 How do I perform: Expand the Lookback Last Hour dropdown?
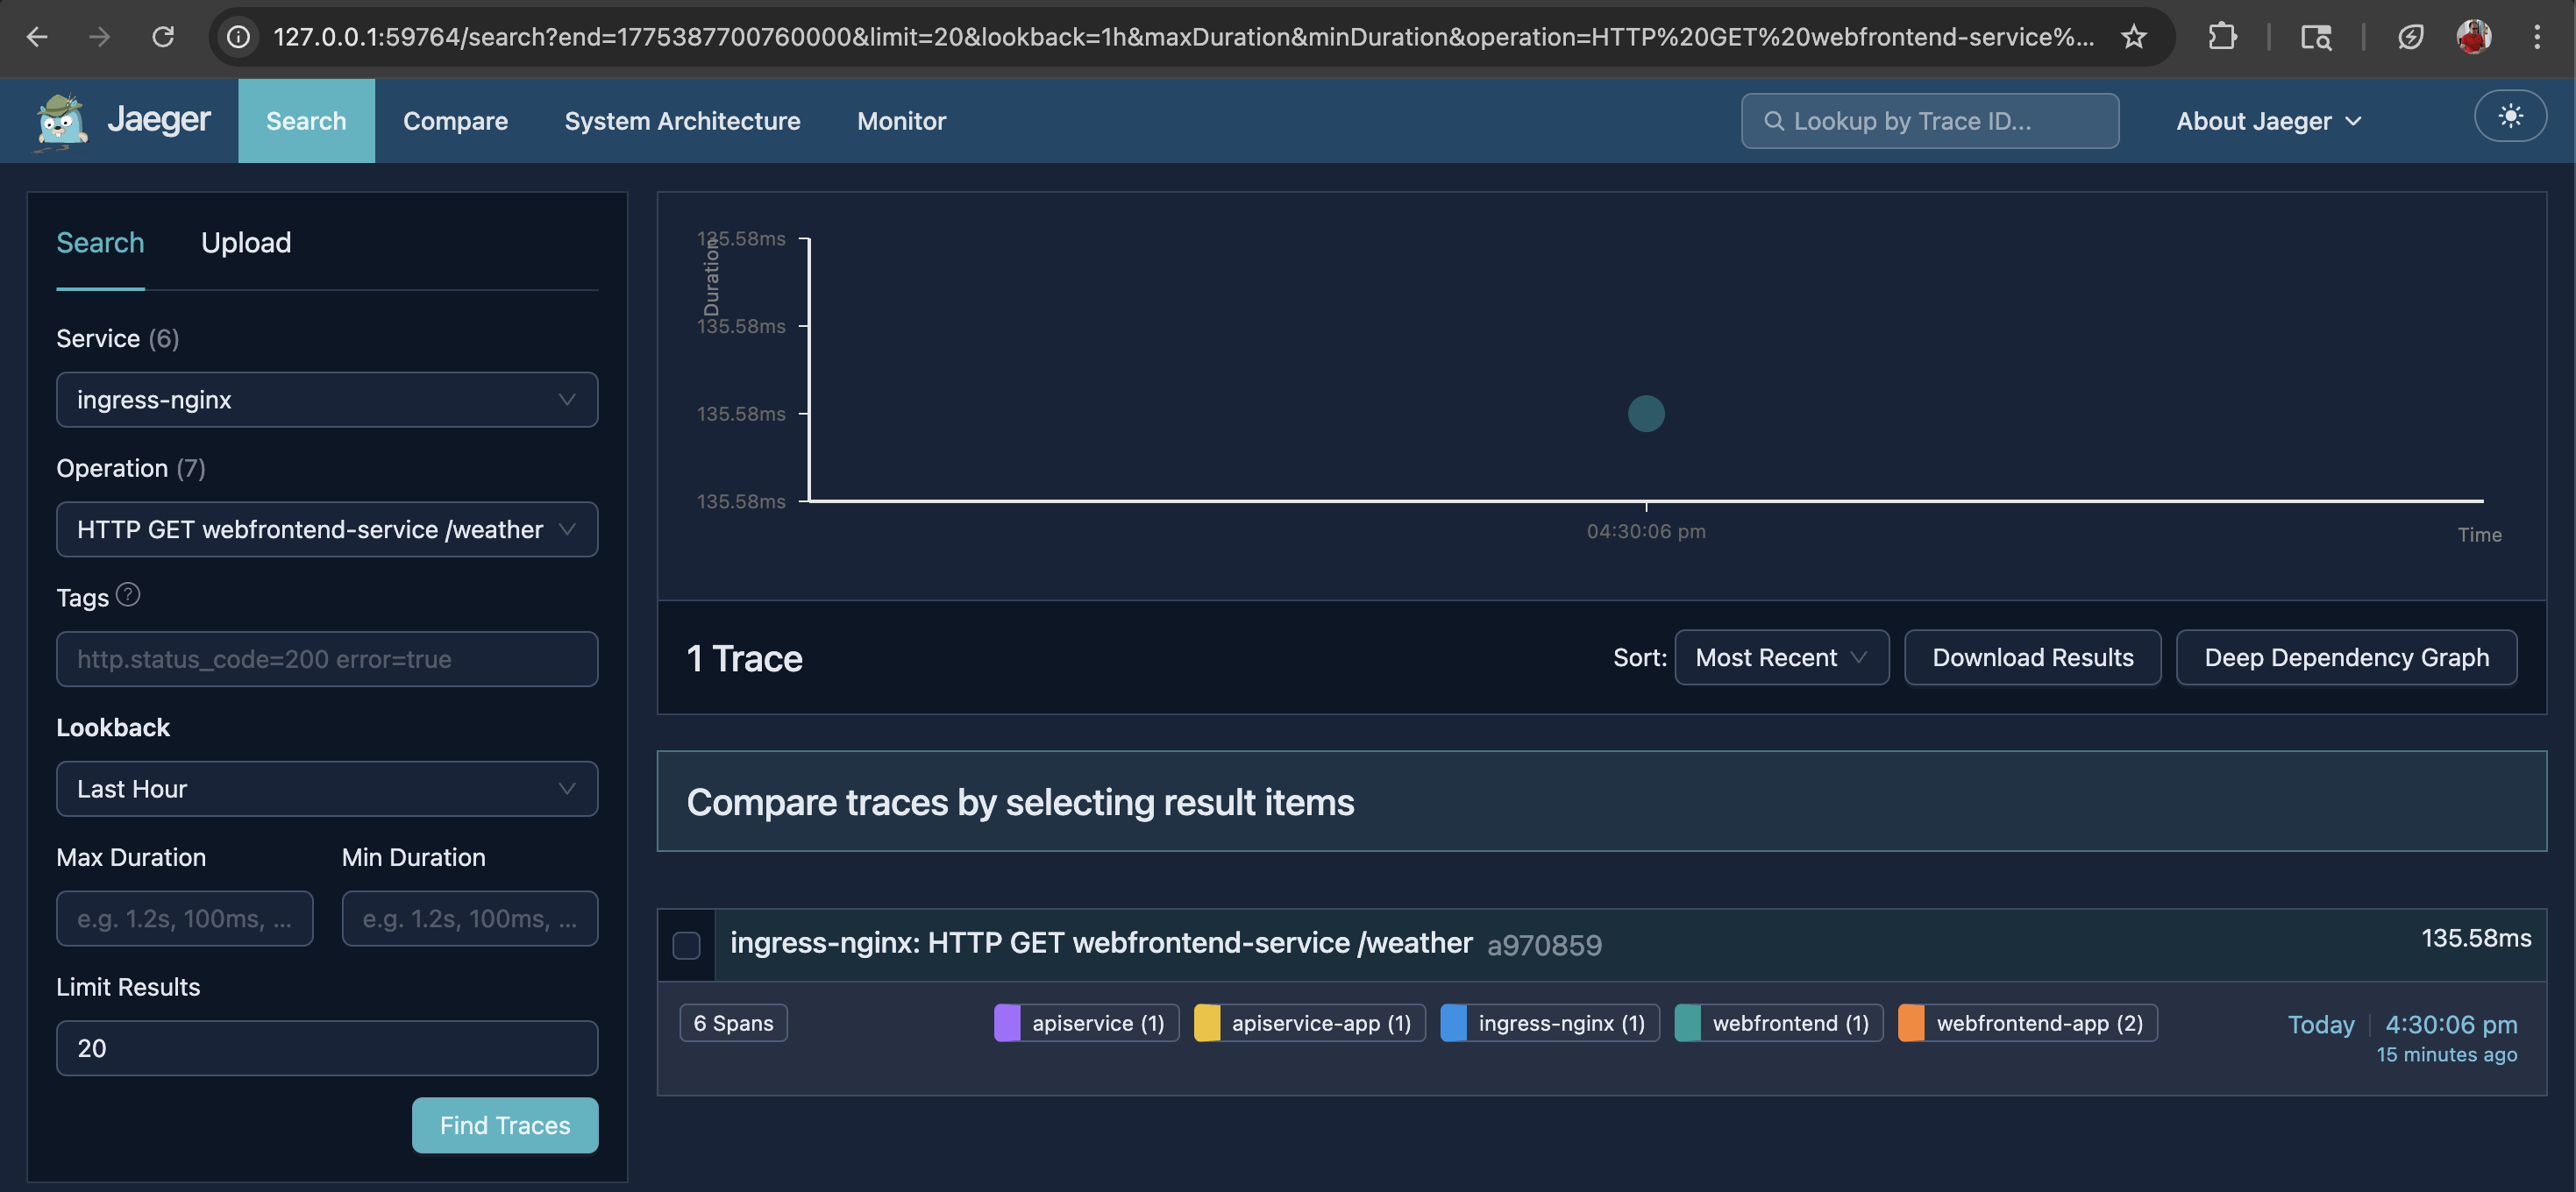coord(327,789)
